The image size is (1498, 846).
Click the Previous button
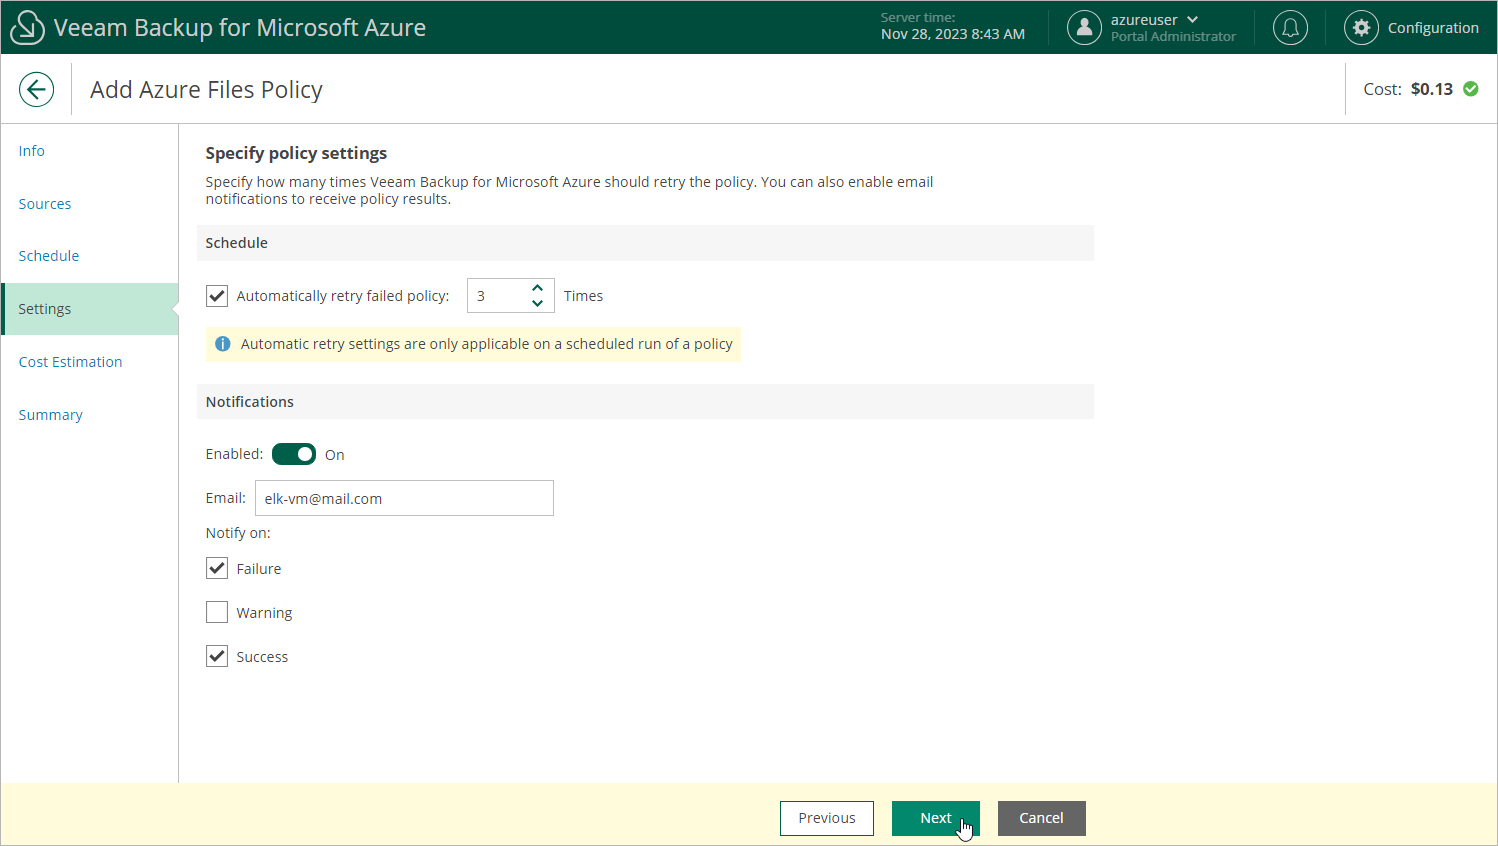(827, 818)
